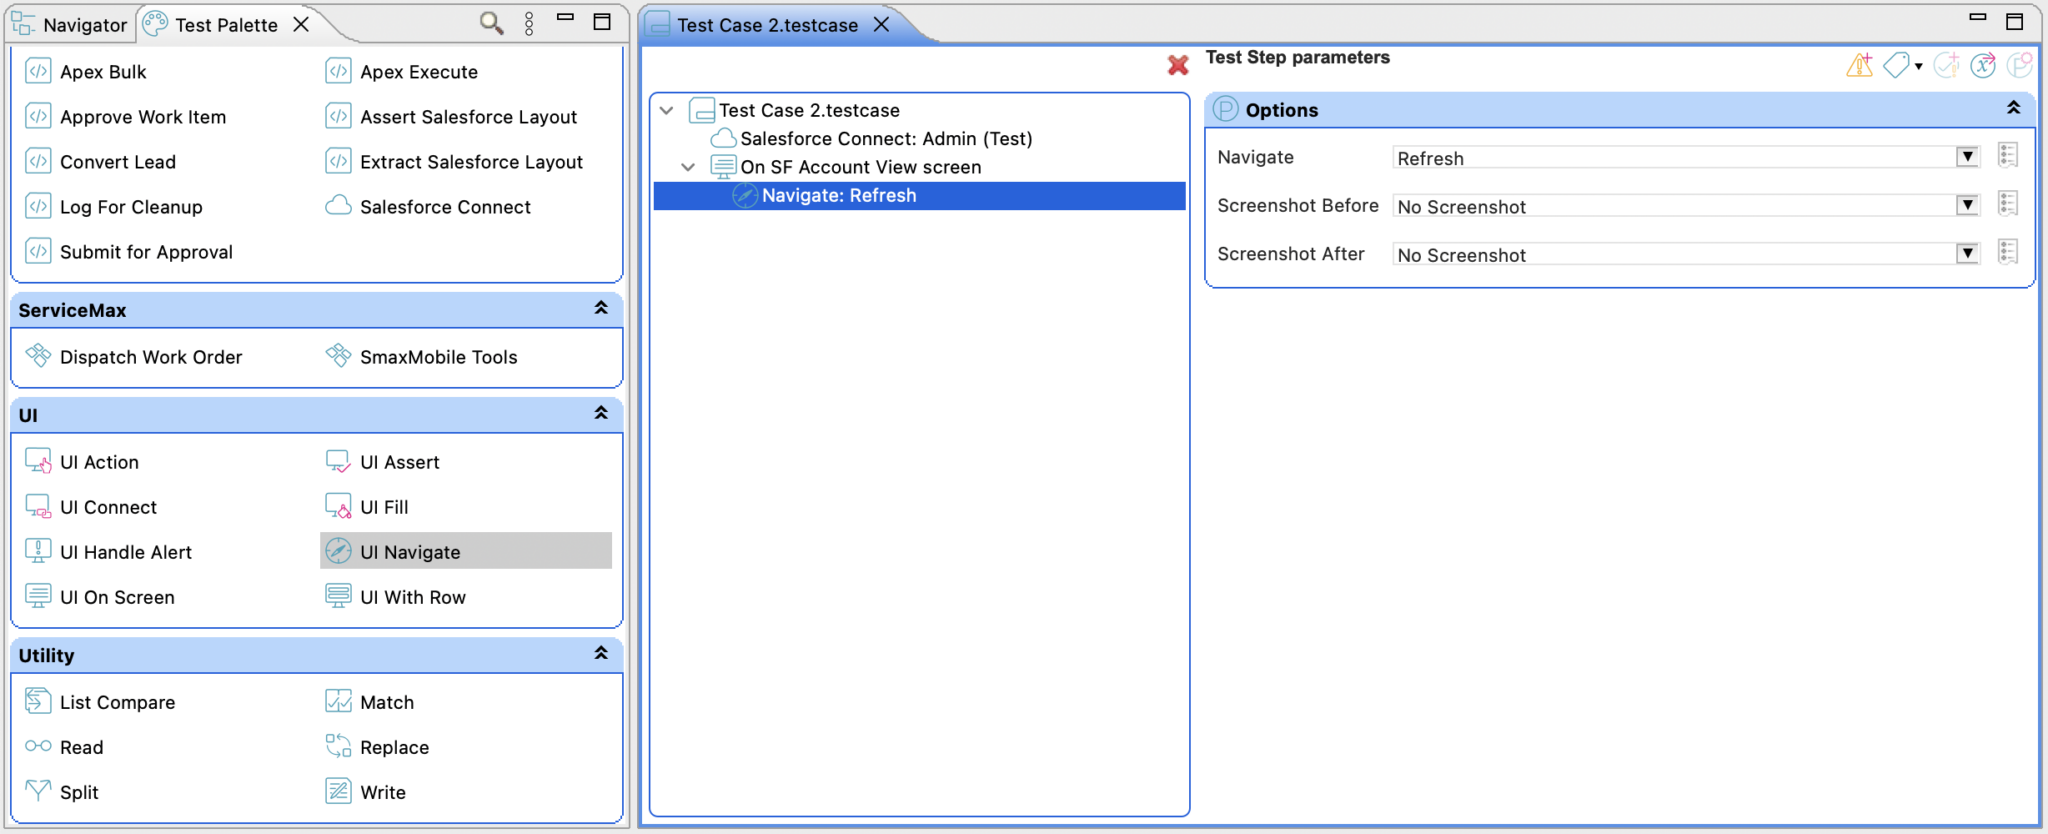
Task: Select Apex Execute palette item
Action: 402,72
